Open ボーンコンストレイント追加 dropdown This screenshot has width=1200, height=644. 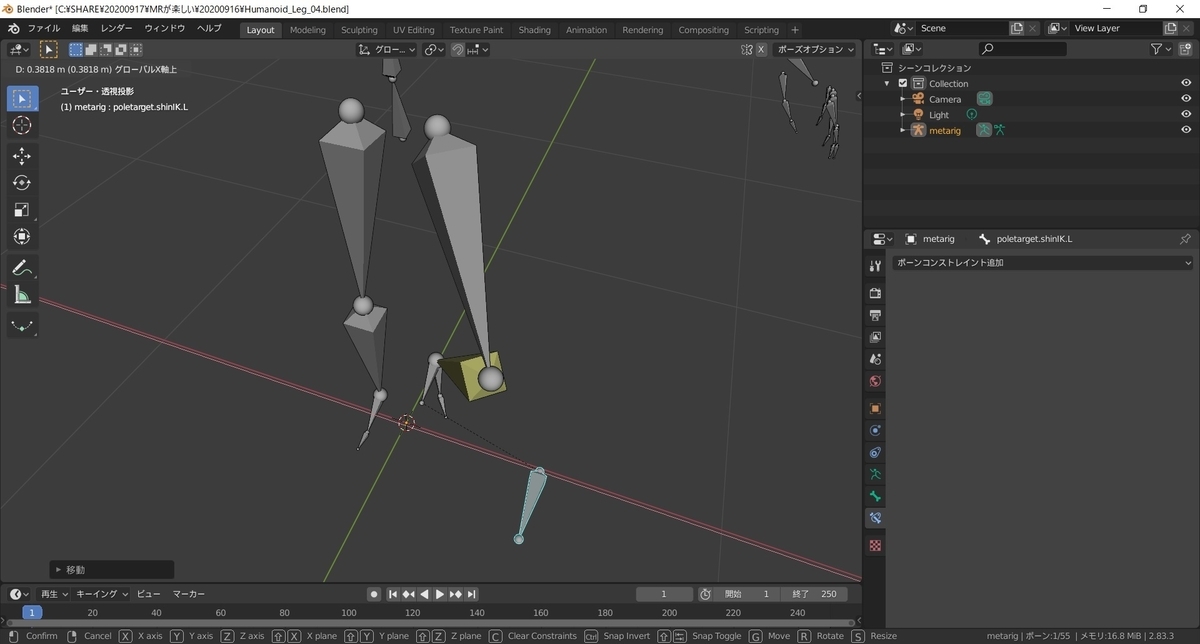coord(1043,262)
